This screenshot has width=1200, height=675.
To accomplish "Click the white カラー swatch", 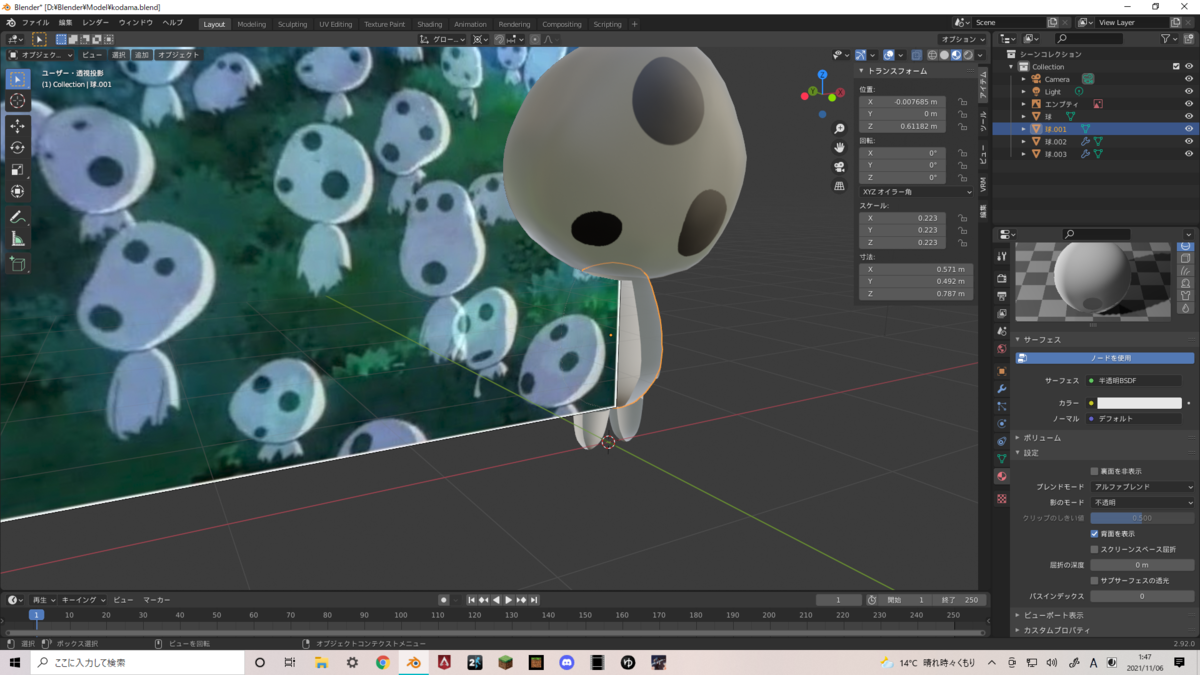I will click(1139, 403).
